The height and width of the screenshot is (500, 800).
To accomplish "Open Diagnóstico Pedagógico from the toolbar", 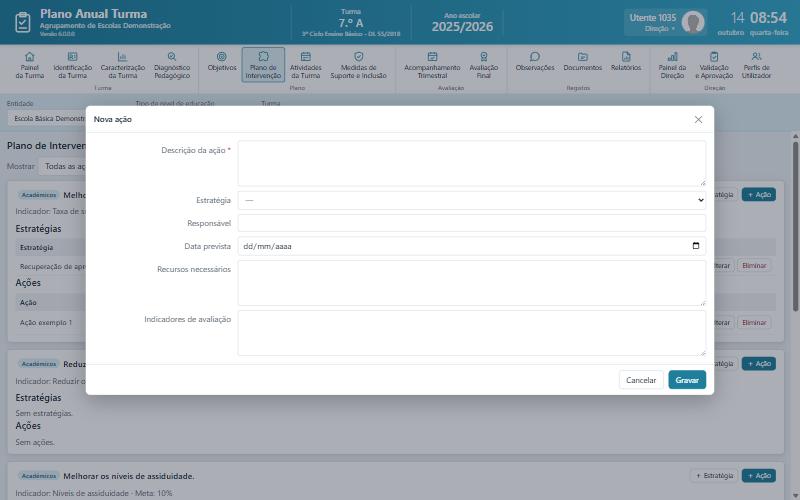I will (x=172, y=65).
